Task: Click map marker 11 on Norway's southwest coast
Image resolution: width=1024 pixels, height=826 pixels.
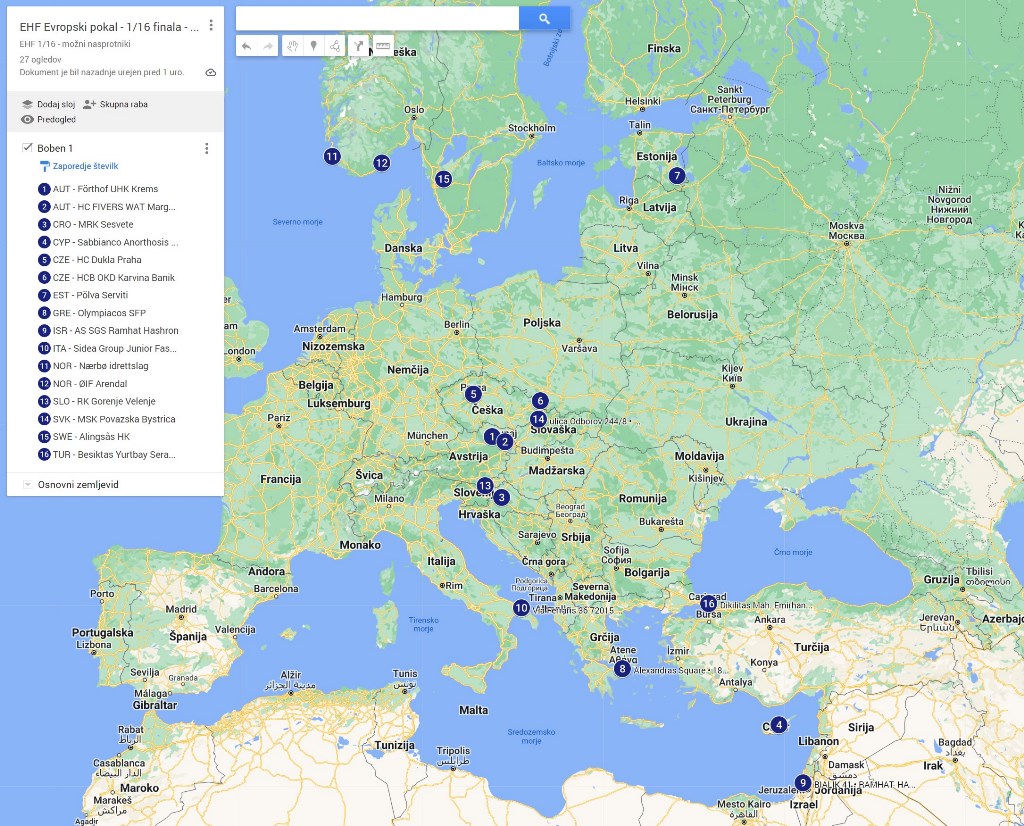Action: point(332,157)
